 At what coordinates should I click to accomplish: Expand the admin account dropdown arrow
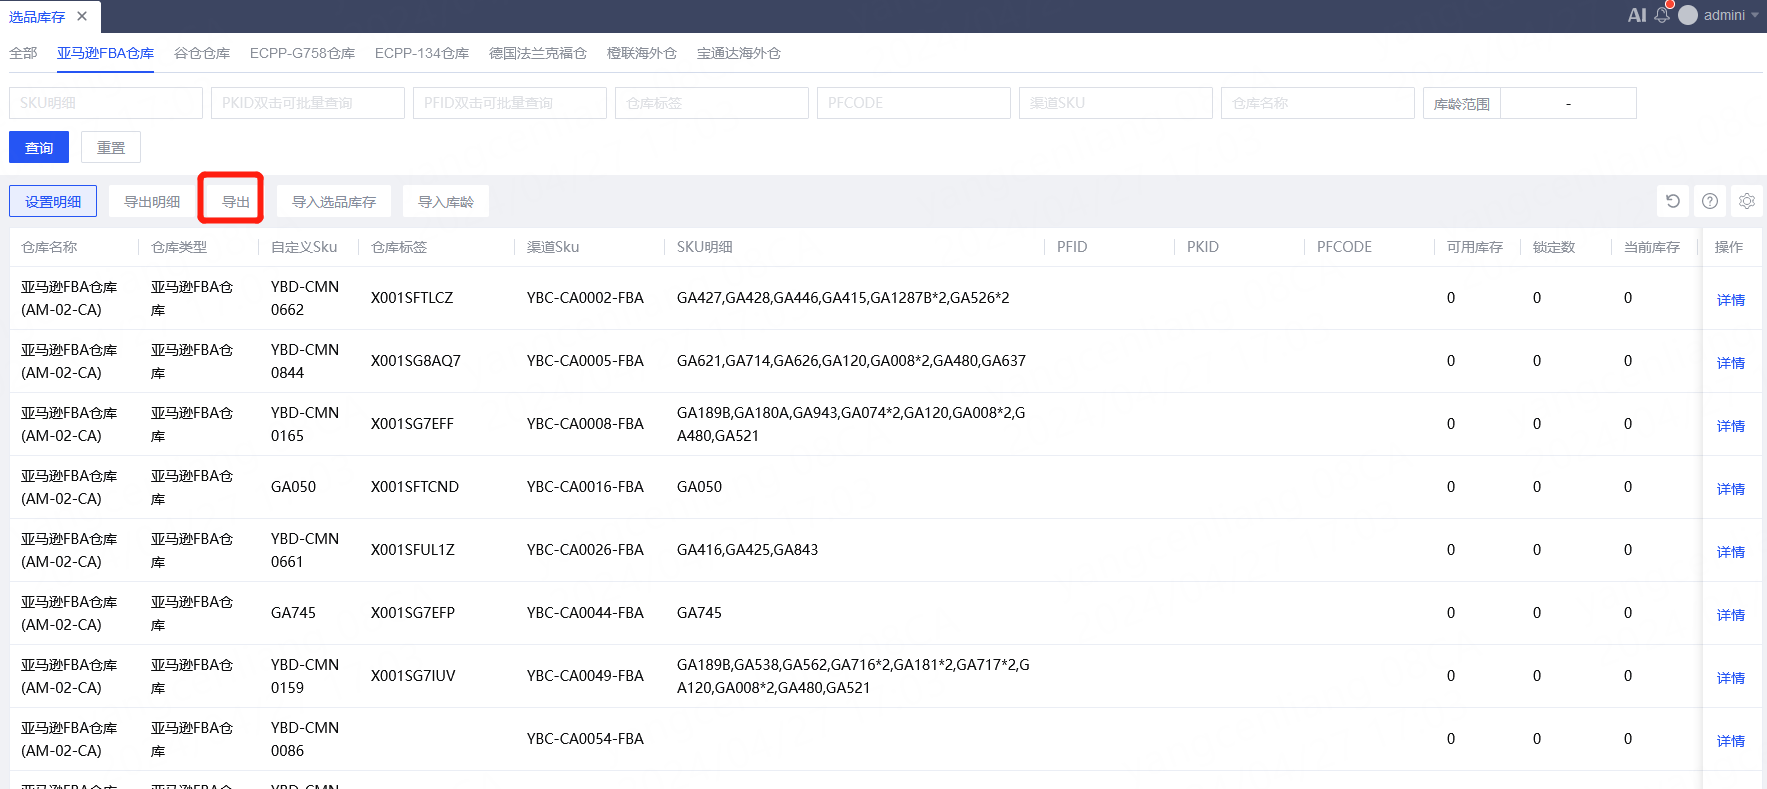click(1755, 15)
